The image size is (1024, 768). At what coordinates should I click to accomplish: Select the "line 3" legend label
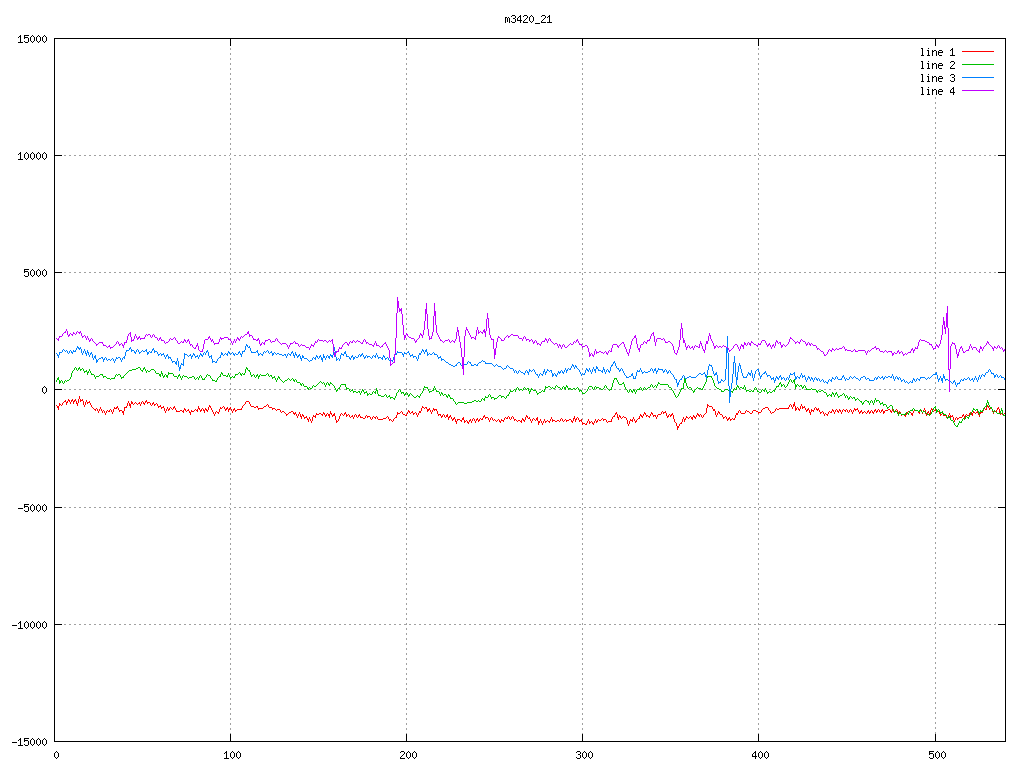point(937,78)
